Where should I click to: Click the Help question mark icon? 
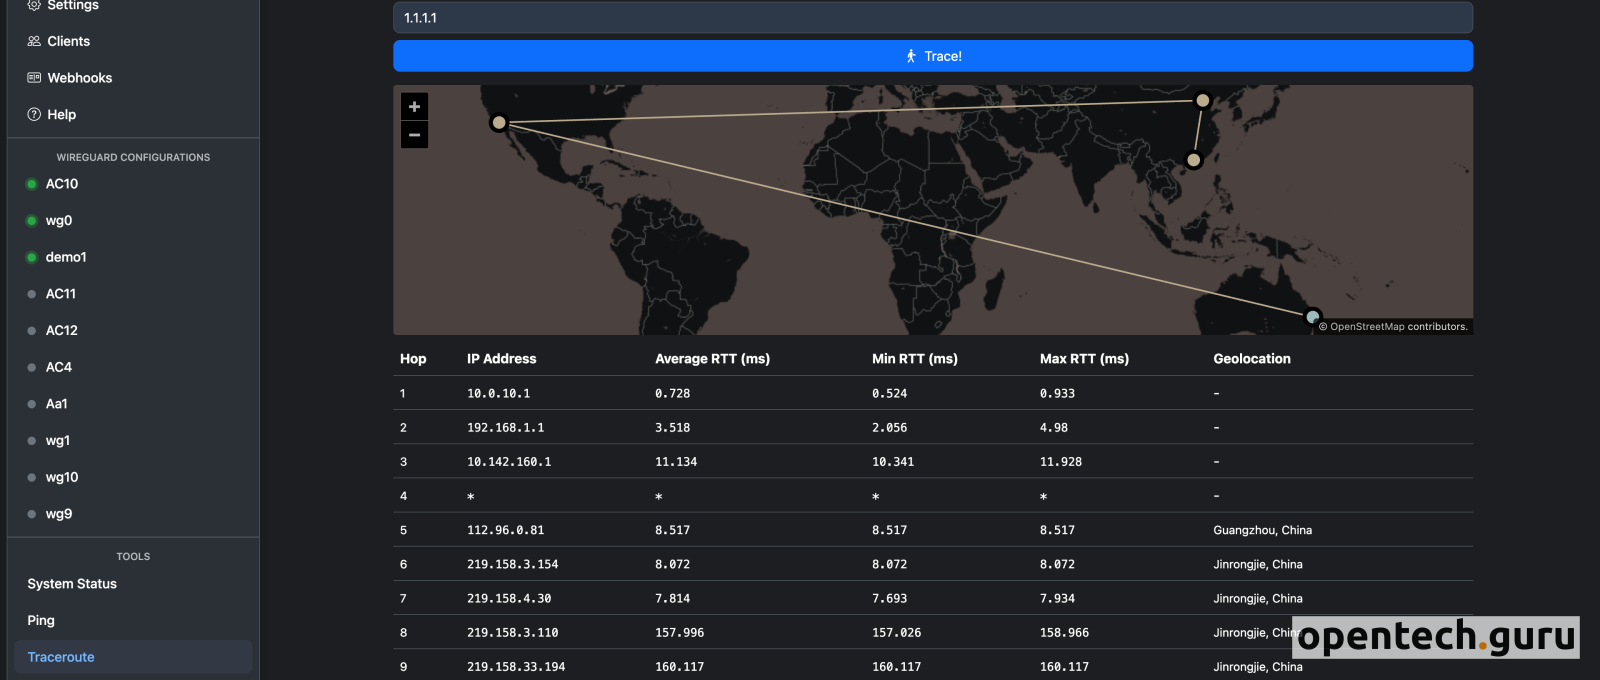click(34, 114)
